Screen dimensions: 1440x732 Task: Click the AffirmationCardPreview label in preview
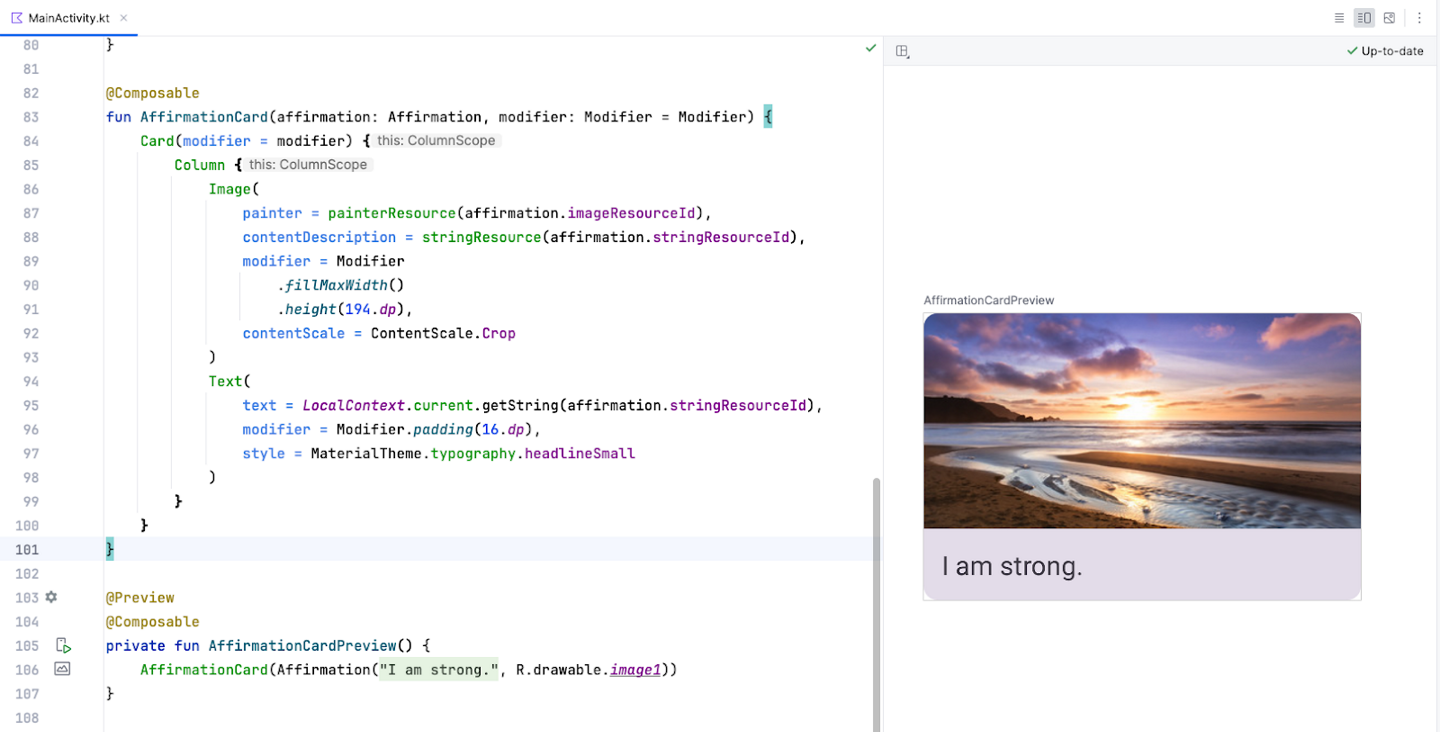click(x=988, y=300)
